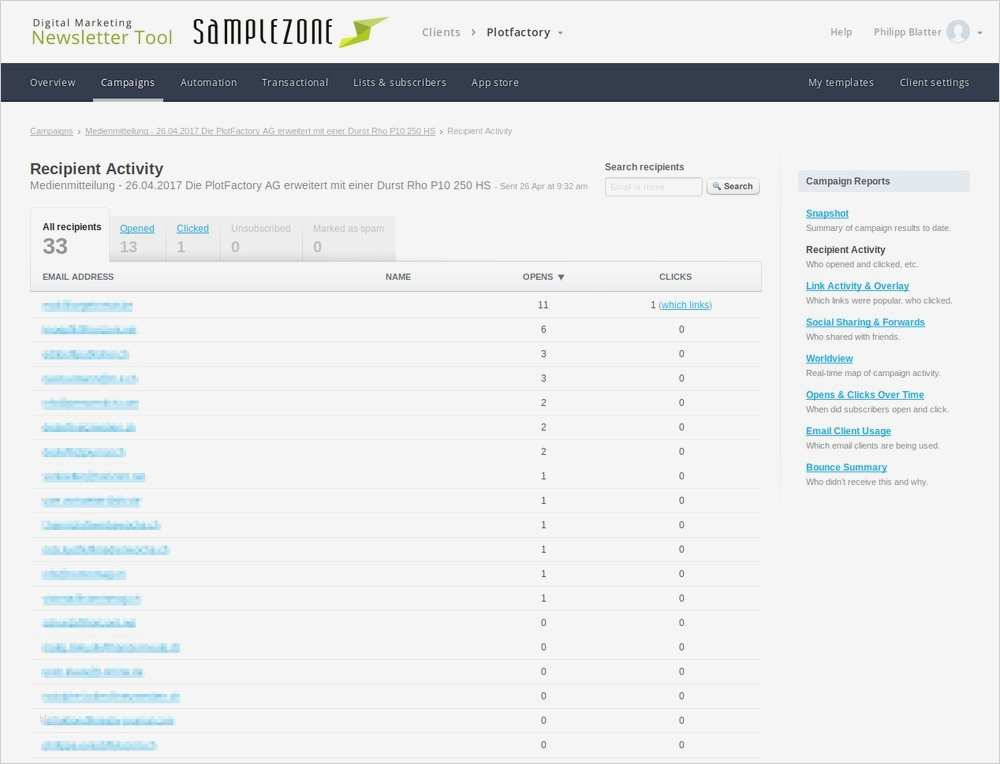This screenshot has width=1000, height=764.
Task: Go to Clients breadcrumb in header
Action: 441,32
